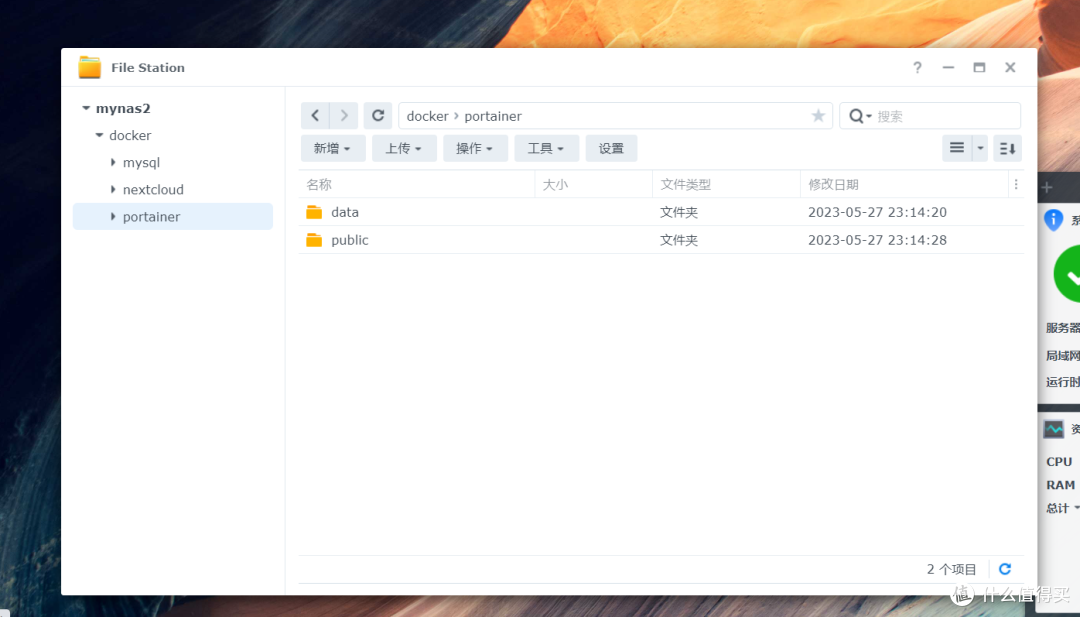Open the sort order options
1080x617 pixels.
coord(1007,148)
